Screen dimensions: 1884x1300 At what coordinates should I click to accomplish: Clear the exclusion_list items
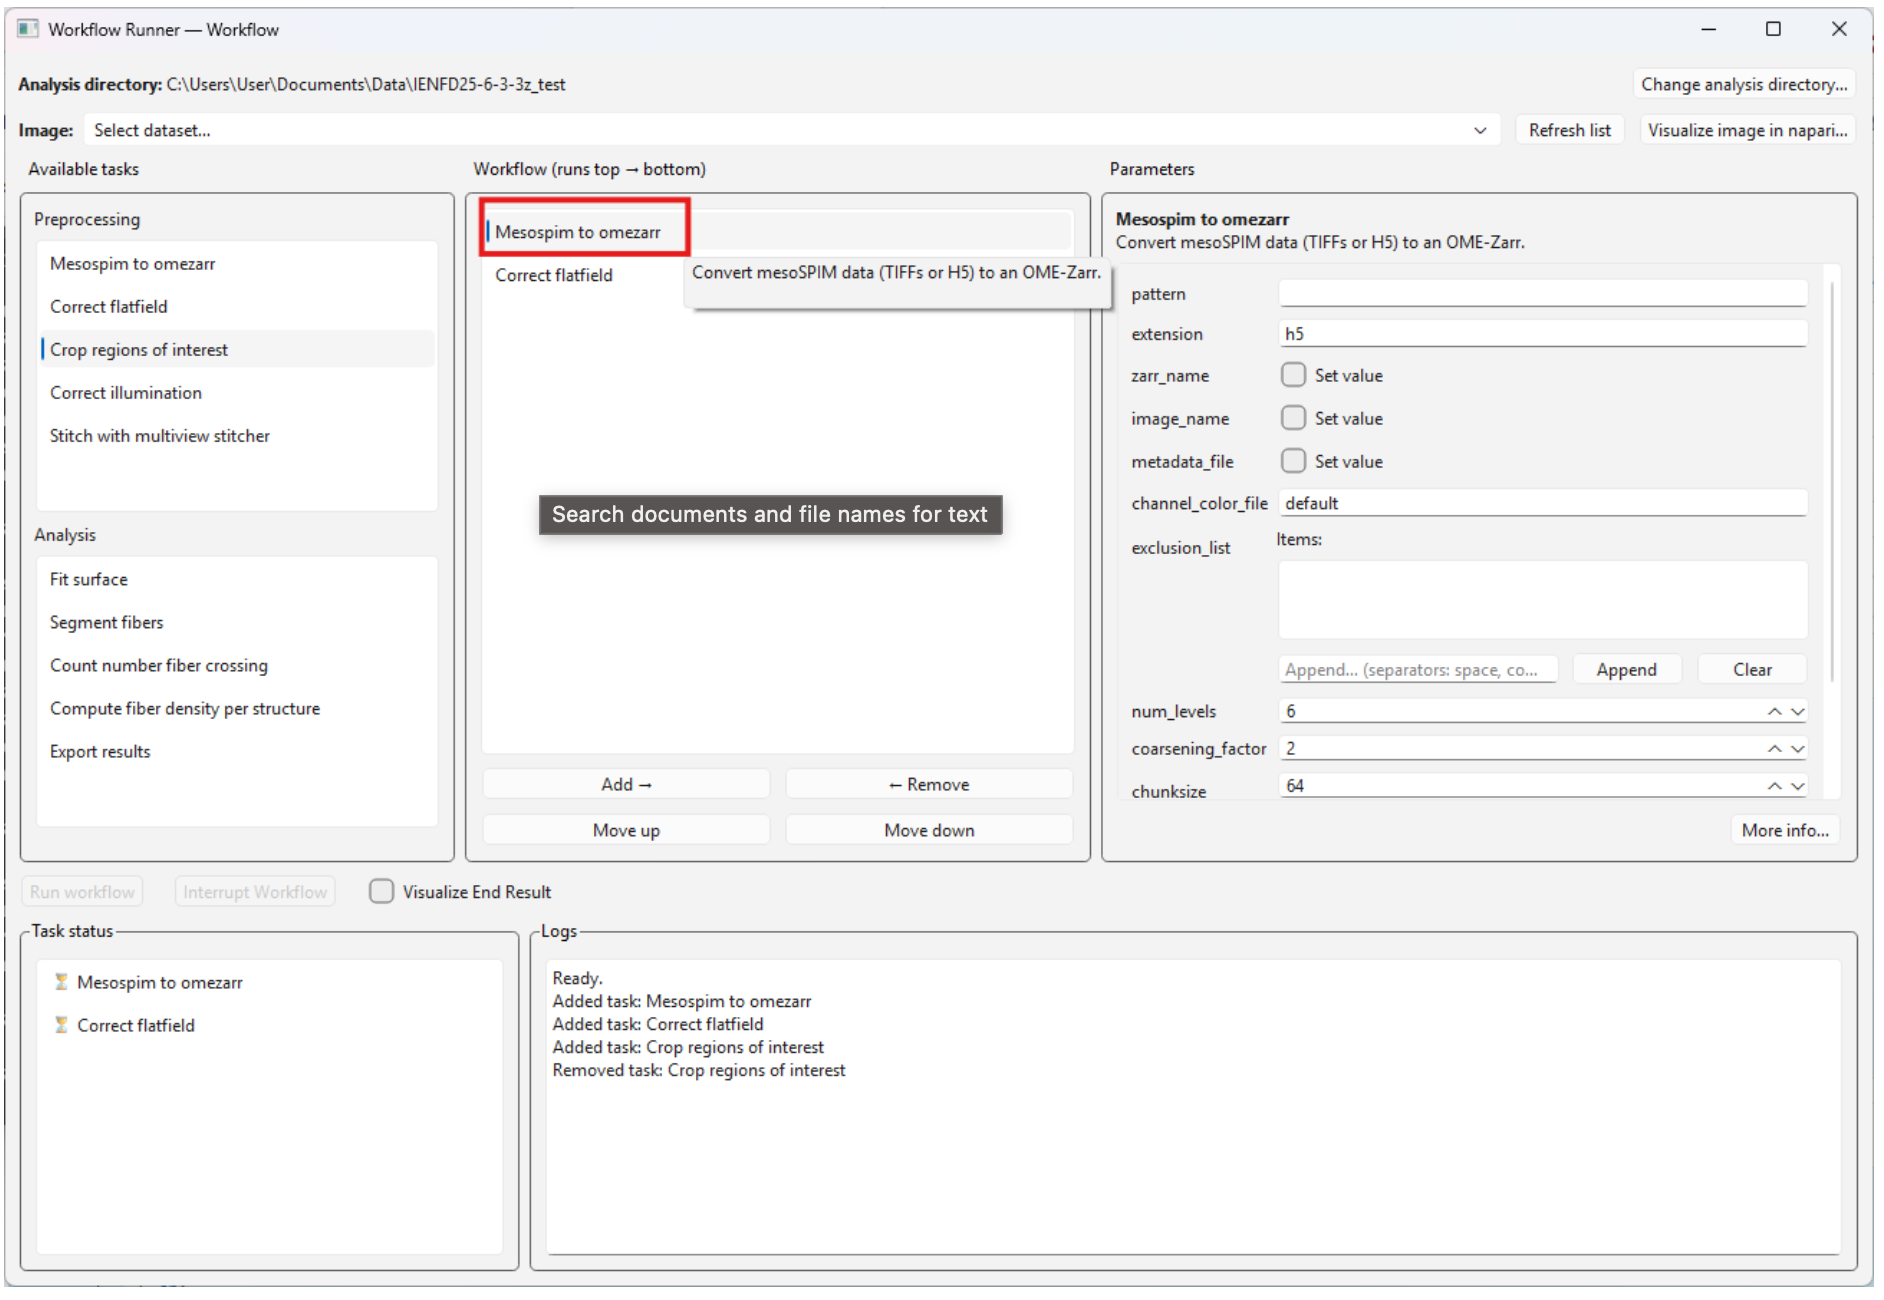click(1752, 668)
